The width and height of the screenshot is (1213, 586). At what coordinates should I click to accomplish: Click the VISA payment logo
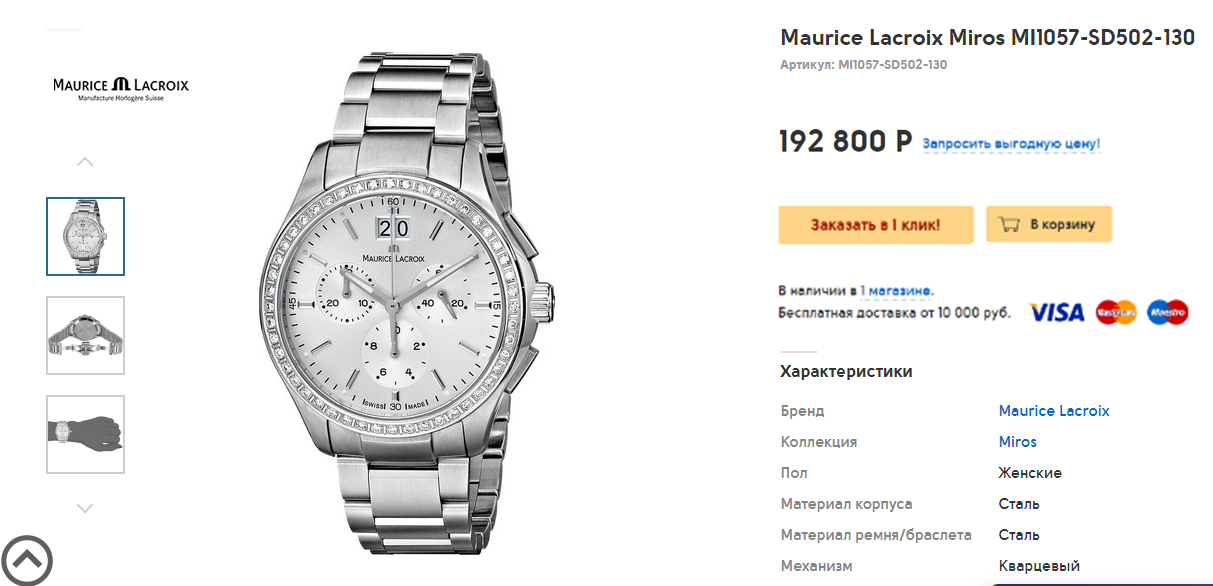tap(1057, 312)
